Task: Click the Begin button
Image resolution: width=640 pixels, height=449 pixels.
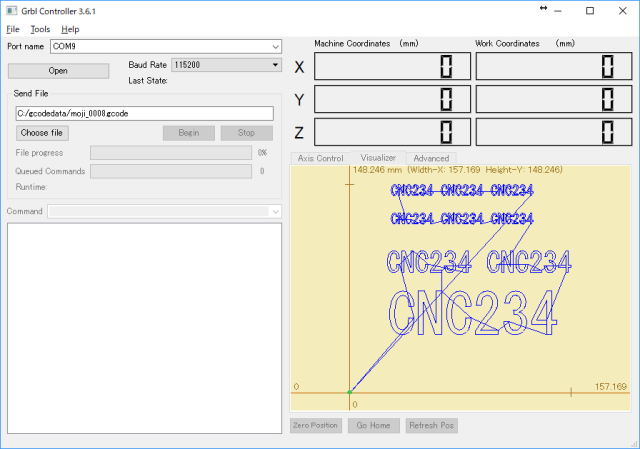Action: [189, 133]
